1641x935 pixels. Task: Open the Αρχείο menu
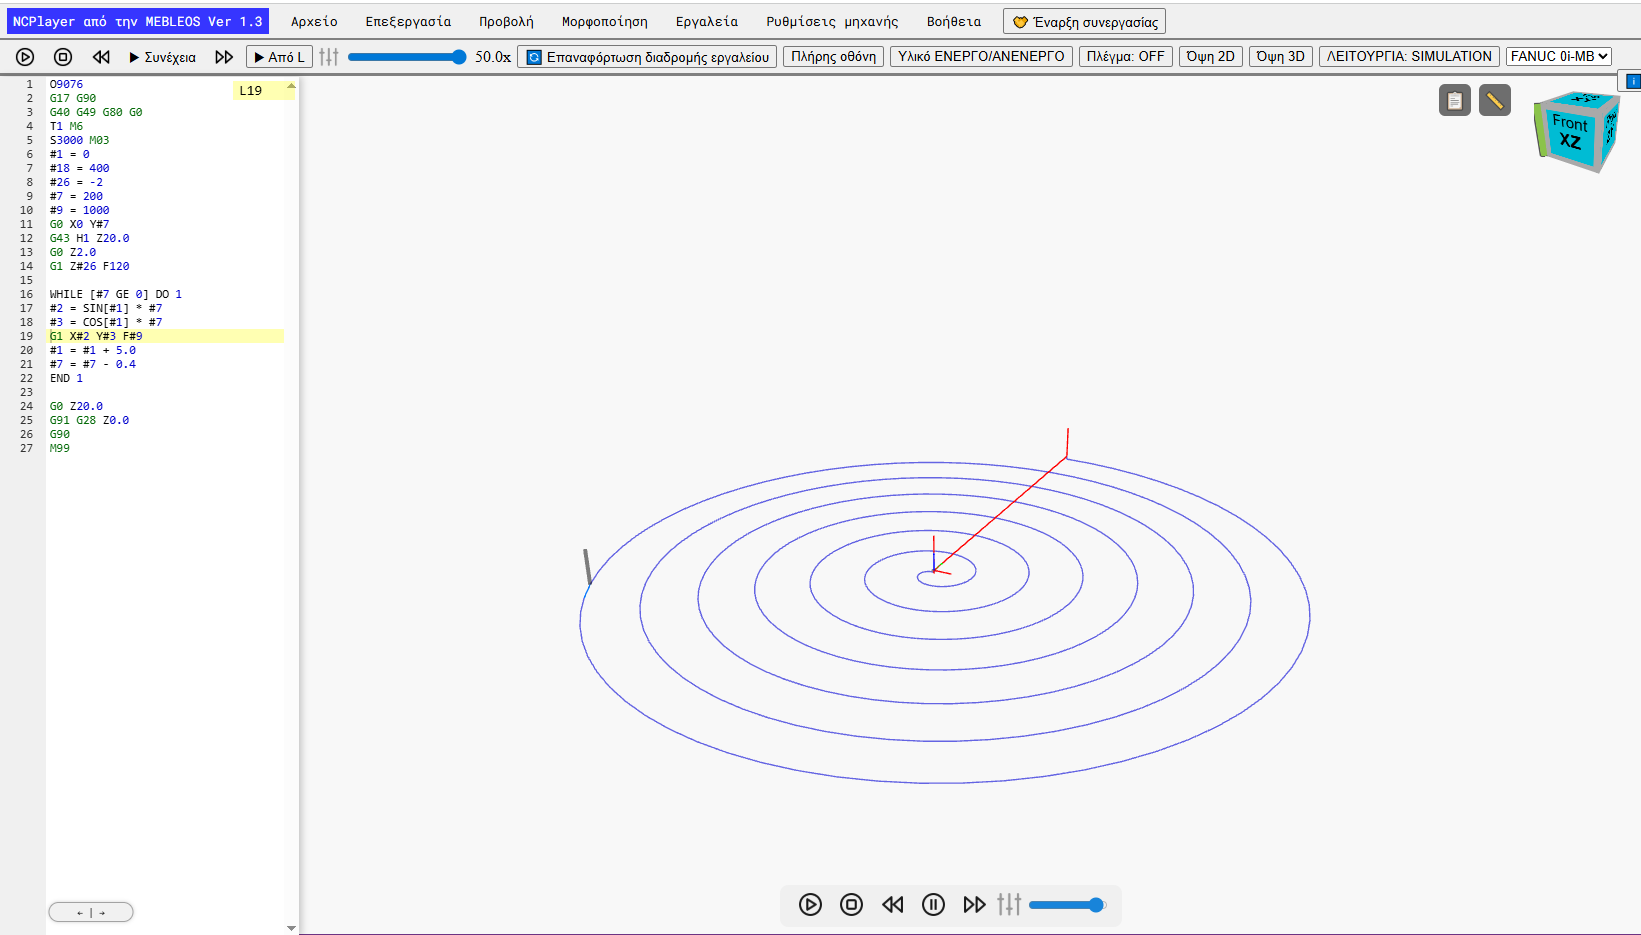pyautogui.click(x=314, y=21)
